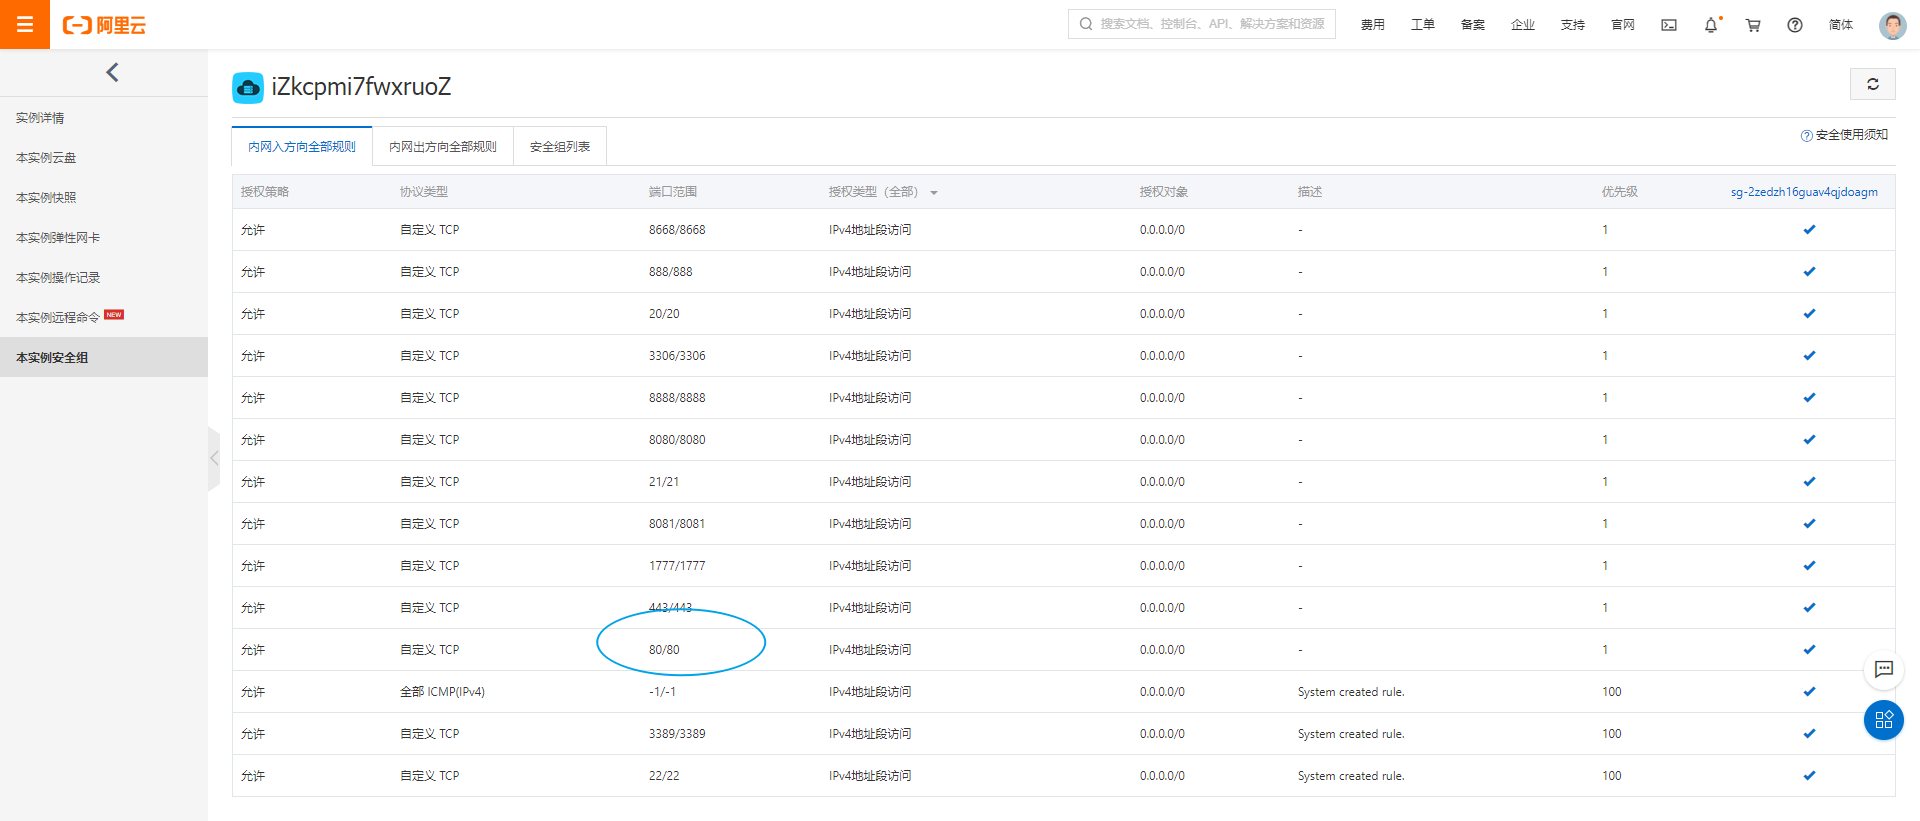Open the orange hamburger navigation menu
The width and height of the screenshot is (1920, 821).
tap(25, 24)
